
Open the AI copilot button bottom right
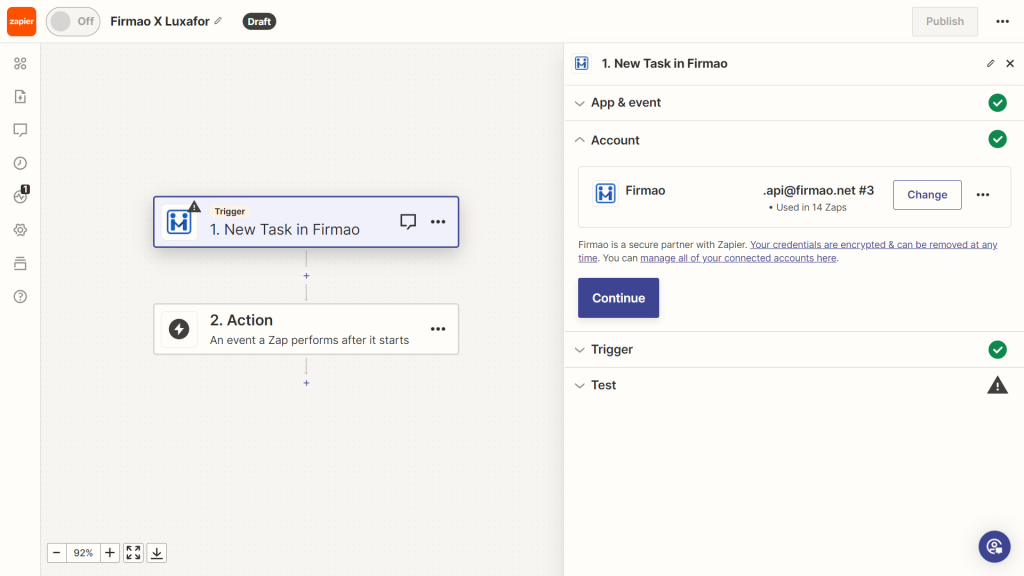[994, 546]
